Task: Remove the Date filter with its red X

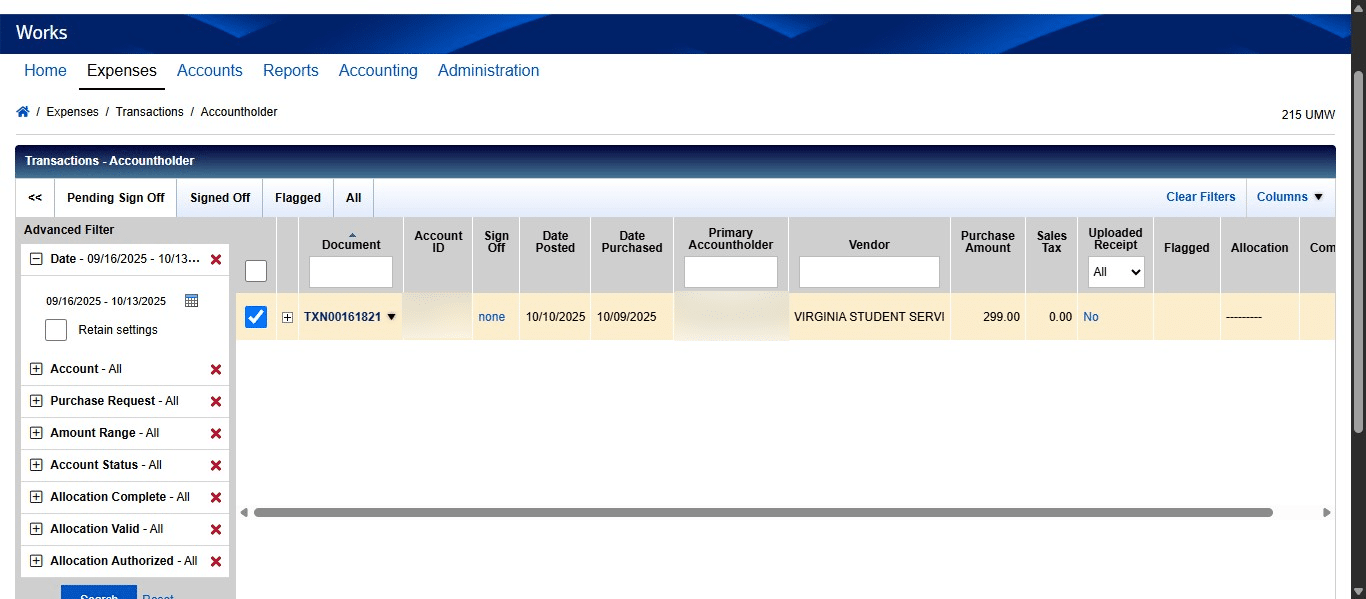Action: tap(216, 259)
